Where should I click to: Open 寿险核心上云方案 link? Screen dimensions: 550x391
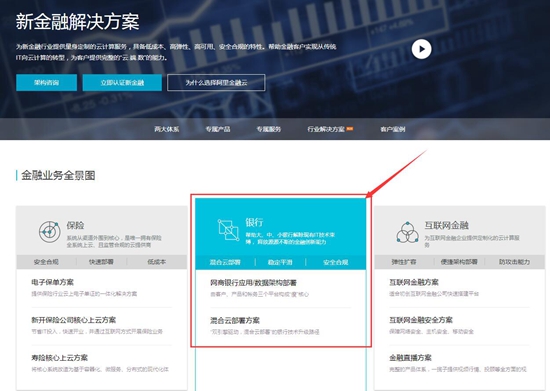pos(59,358)
